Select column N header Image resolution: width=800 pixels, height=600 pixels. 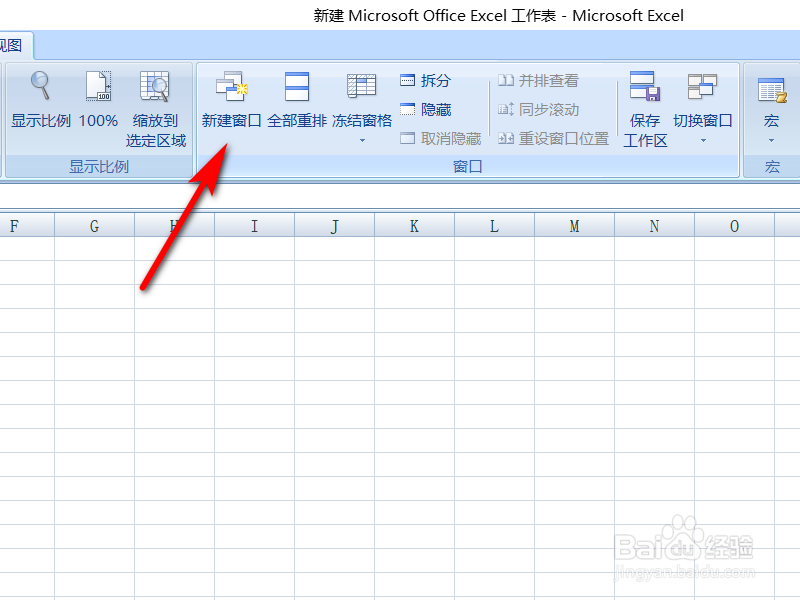(655, 226)
